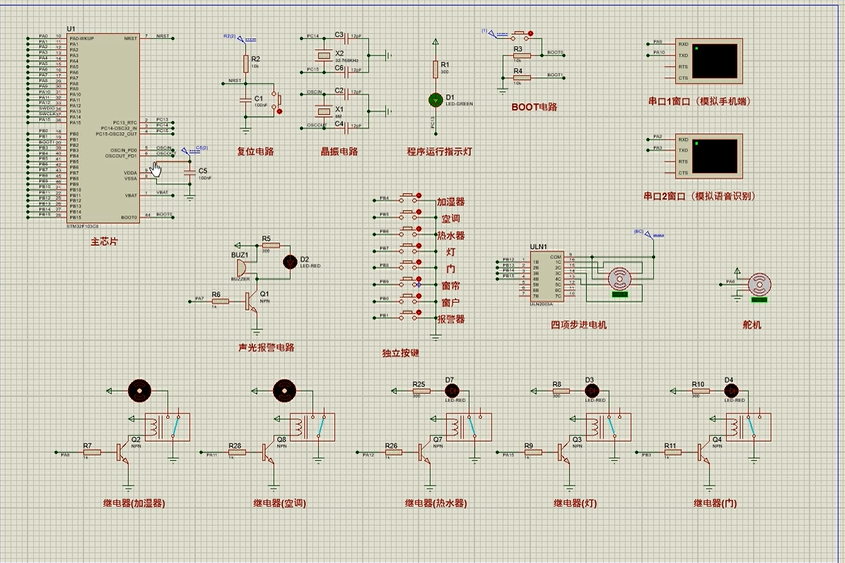Click the 门 key push button
Viewport: 845px width, 563px height.
coord(410,265)
